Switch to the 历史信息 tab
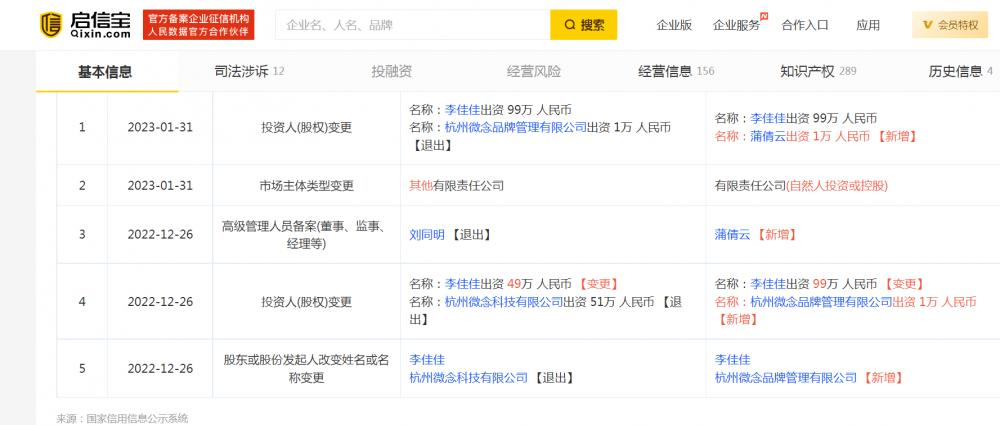The width and height of the screenshot is (1000, 425). pos(960,71)
